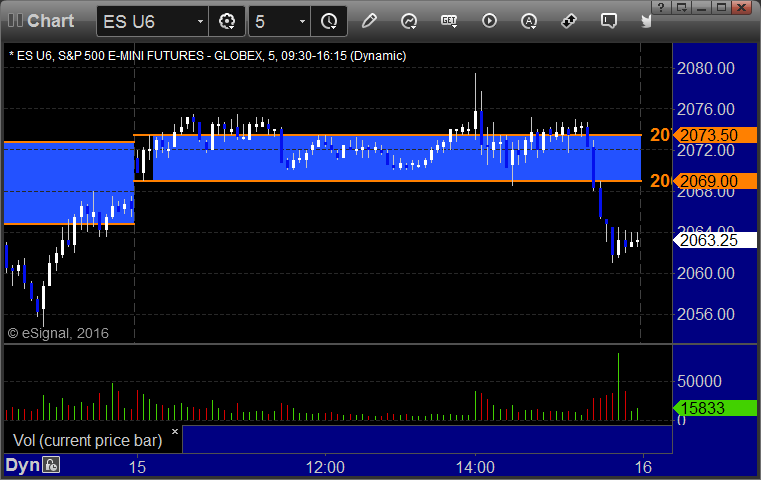
Task: Maximize the chart window
Action: [x=722, y=7]
